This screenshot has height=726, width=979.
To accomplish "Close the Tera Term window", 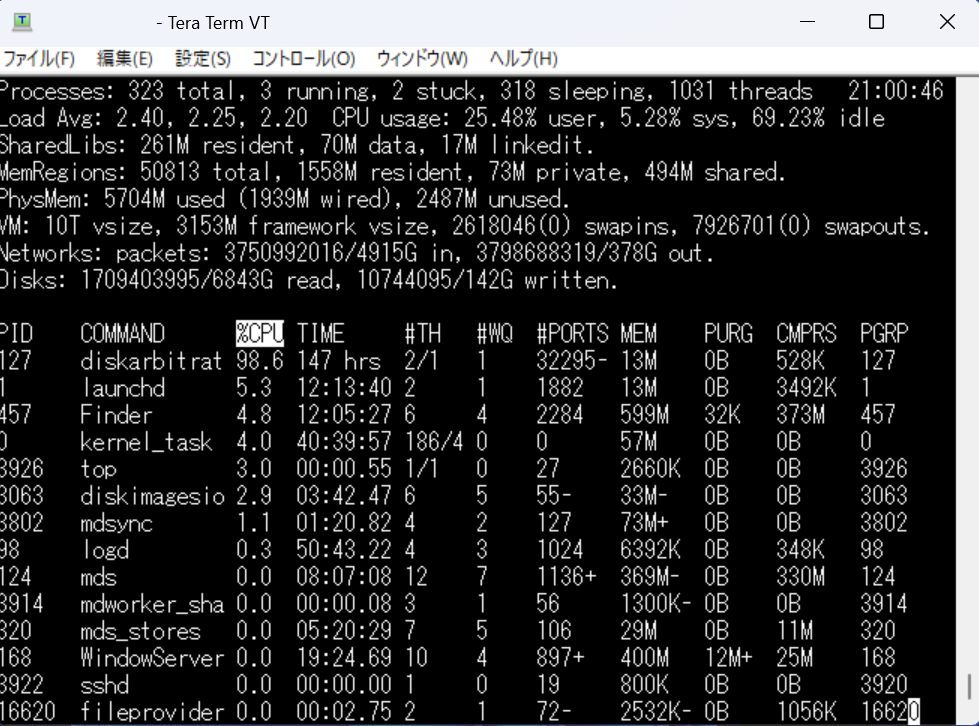I will 947,22.
